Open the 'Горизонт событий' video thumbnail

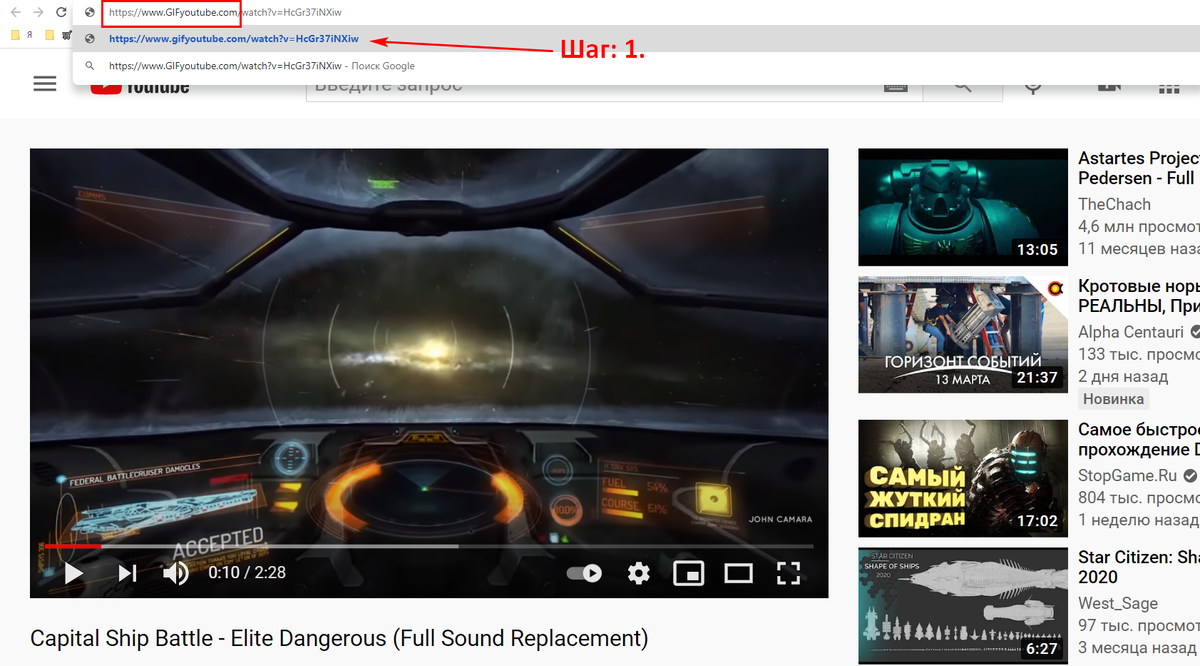tap(963, 334)
